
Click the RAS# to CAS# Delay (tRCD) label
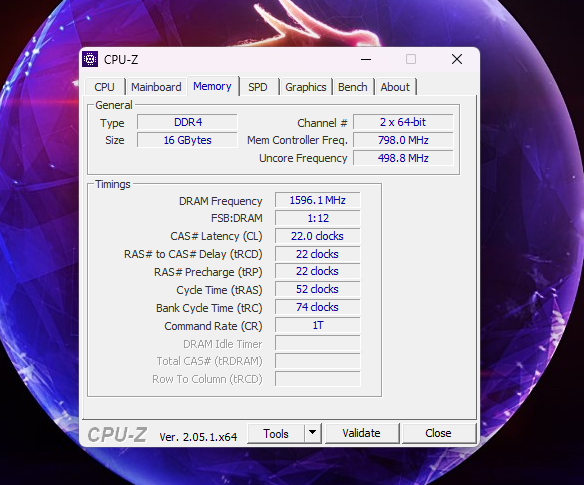[x=193, y=254]
